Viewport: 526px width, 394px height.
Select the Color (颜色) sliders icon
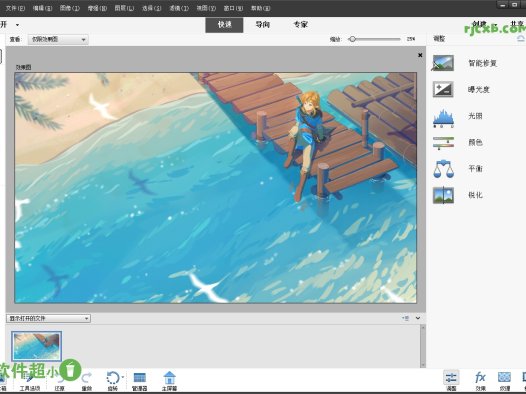point(443,143)
